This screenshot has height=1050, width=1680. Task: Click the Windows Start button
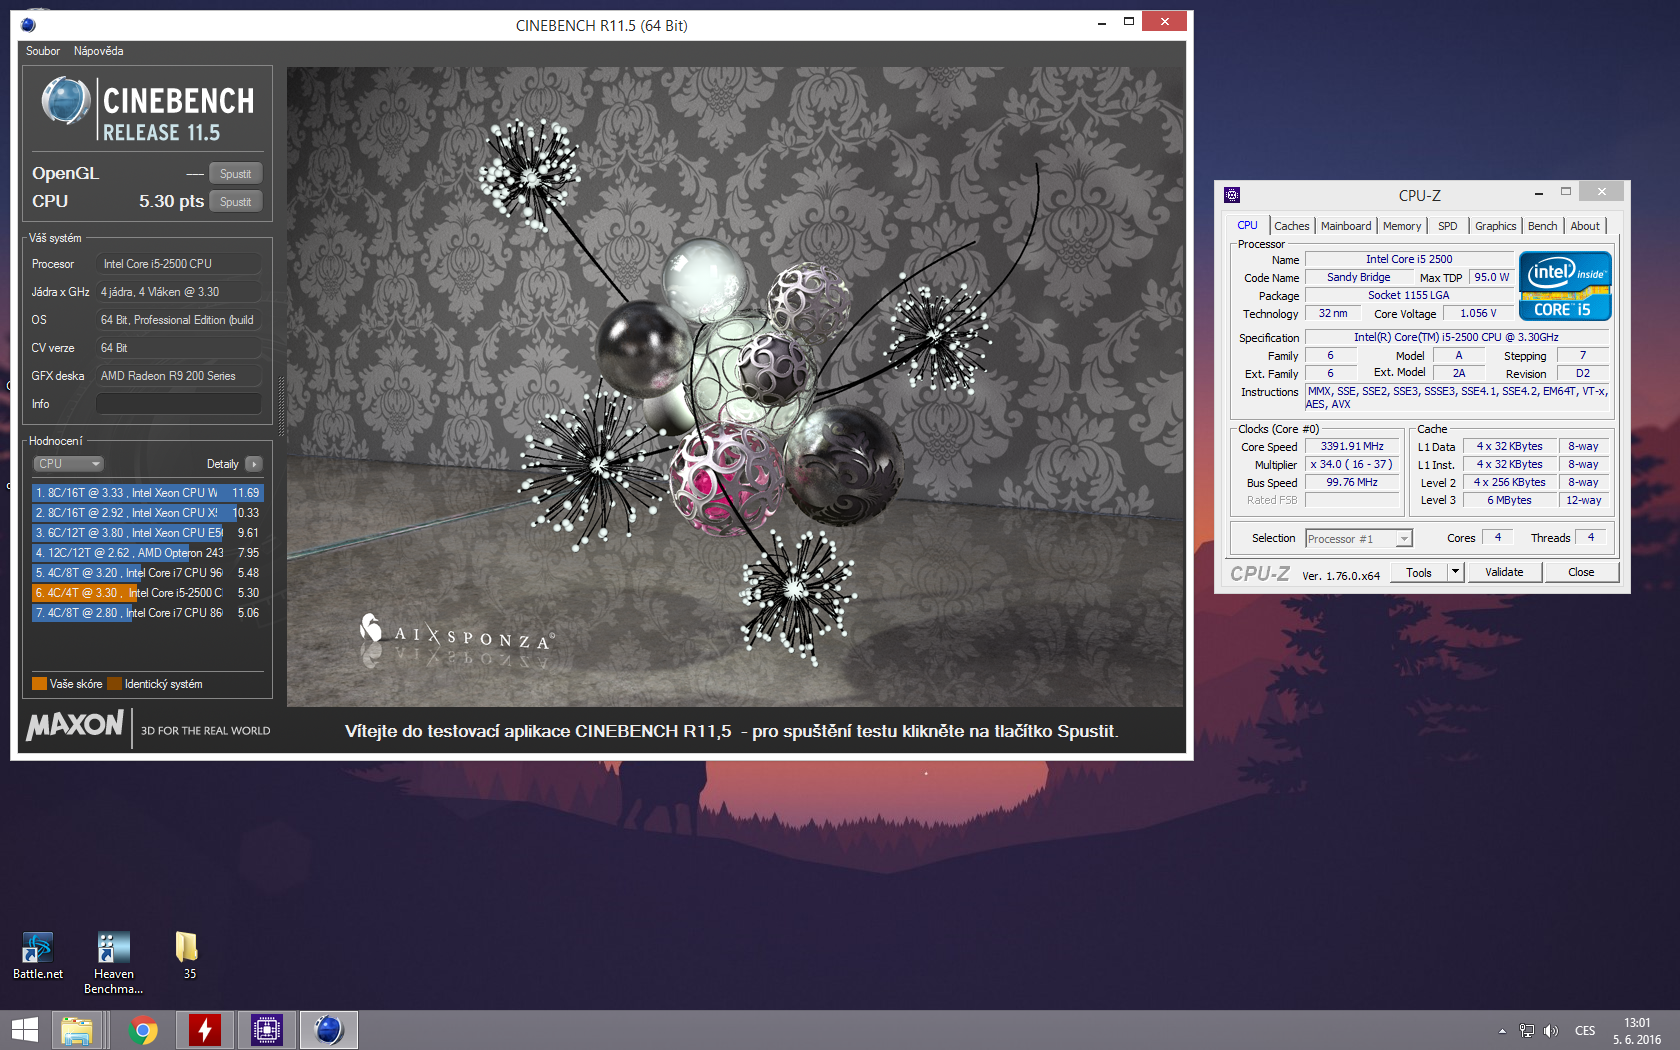(25, 1030)
